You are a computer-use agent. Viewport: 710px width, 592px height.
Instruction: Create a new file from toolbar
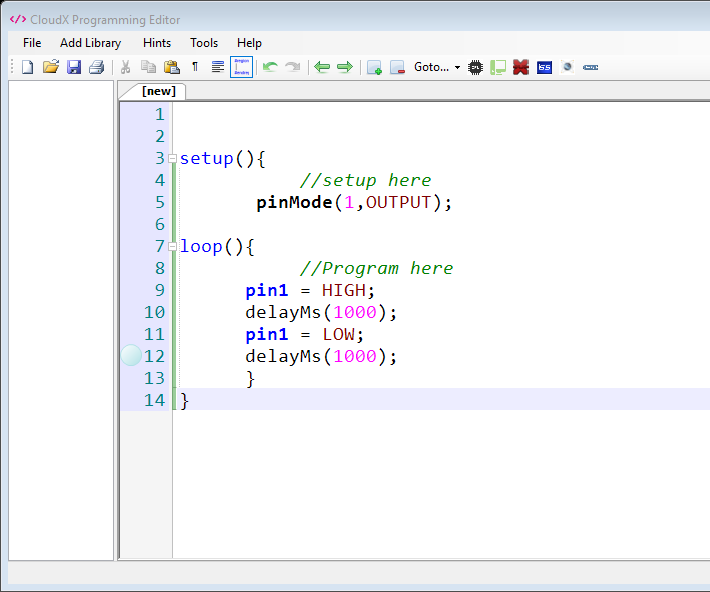(27, 67)
